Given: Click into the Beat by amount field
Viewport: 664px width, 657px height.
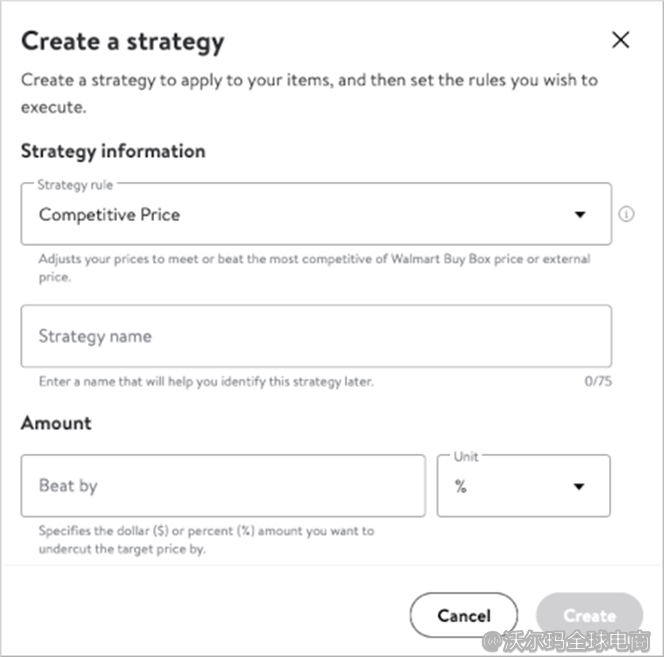Looking at the screenshot, I should point(222,486).
